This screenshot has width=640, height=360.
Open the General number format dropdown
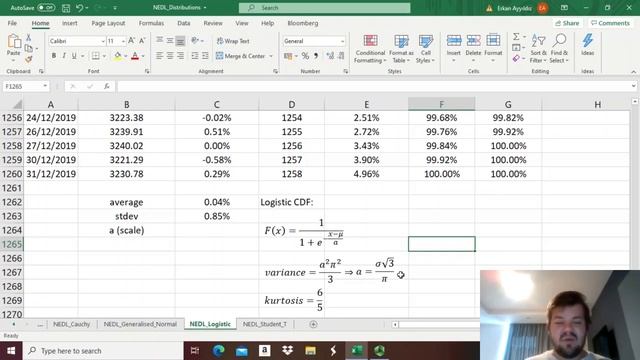pyautogui.click(x=342, y=41)
